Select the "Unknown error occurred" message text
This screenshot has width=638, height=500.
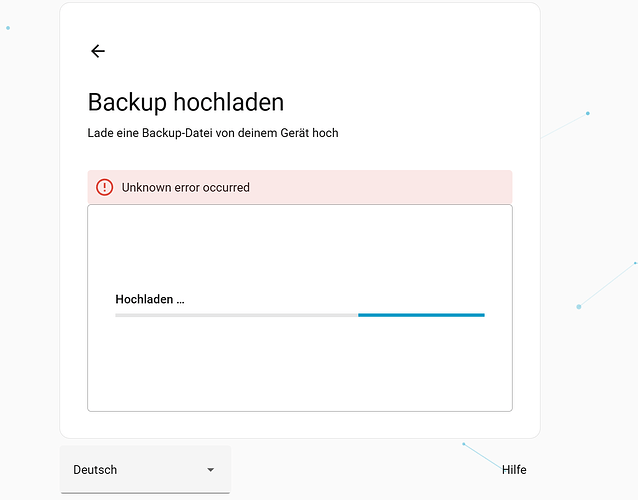coord(186,187)
